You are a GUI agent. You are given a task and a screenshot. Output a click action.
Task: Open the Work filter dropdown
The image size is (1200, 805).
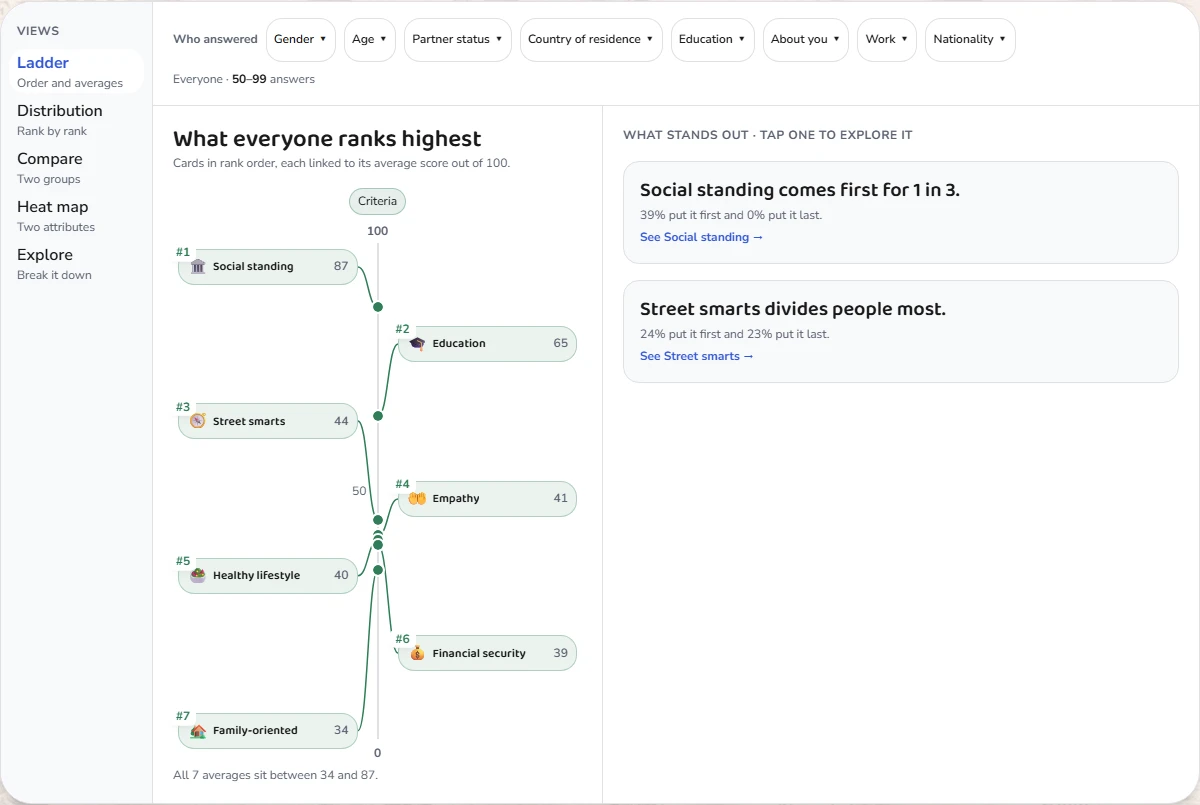tap(887, 40)
